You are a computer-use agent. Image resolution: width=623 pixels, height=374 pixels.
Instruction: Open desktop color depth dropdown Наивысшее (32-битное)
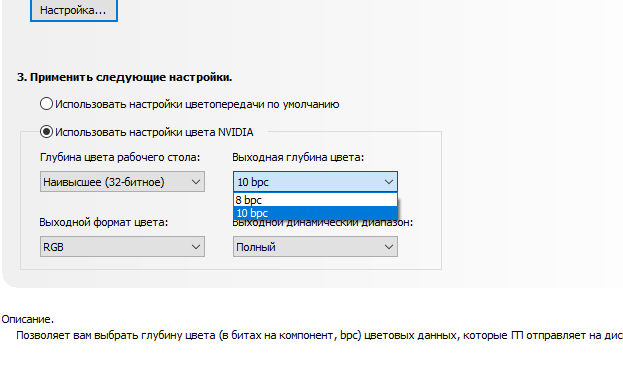tap(122, 182)
